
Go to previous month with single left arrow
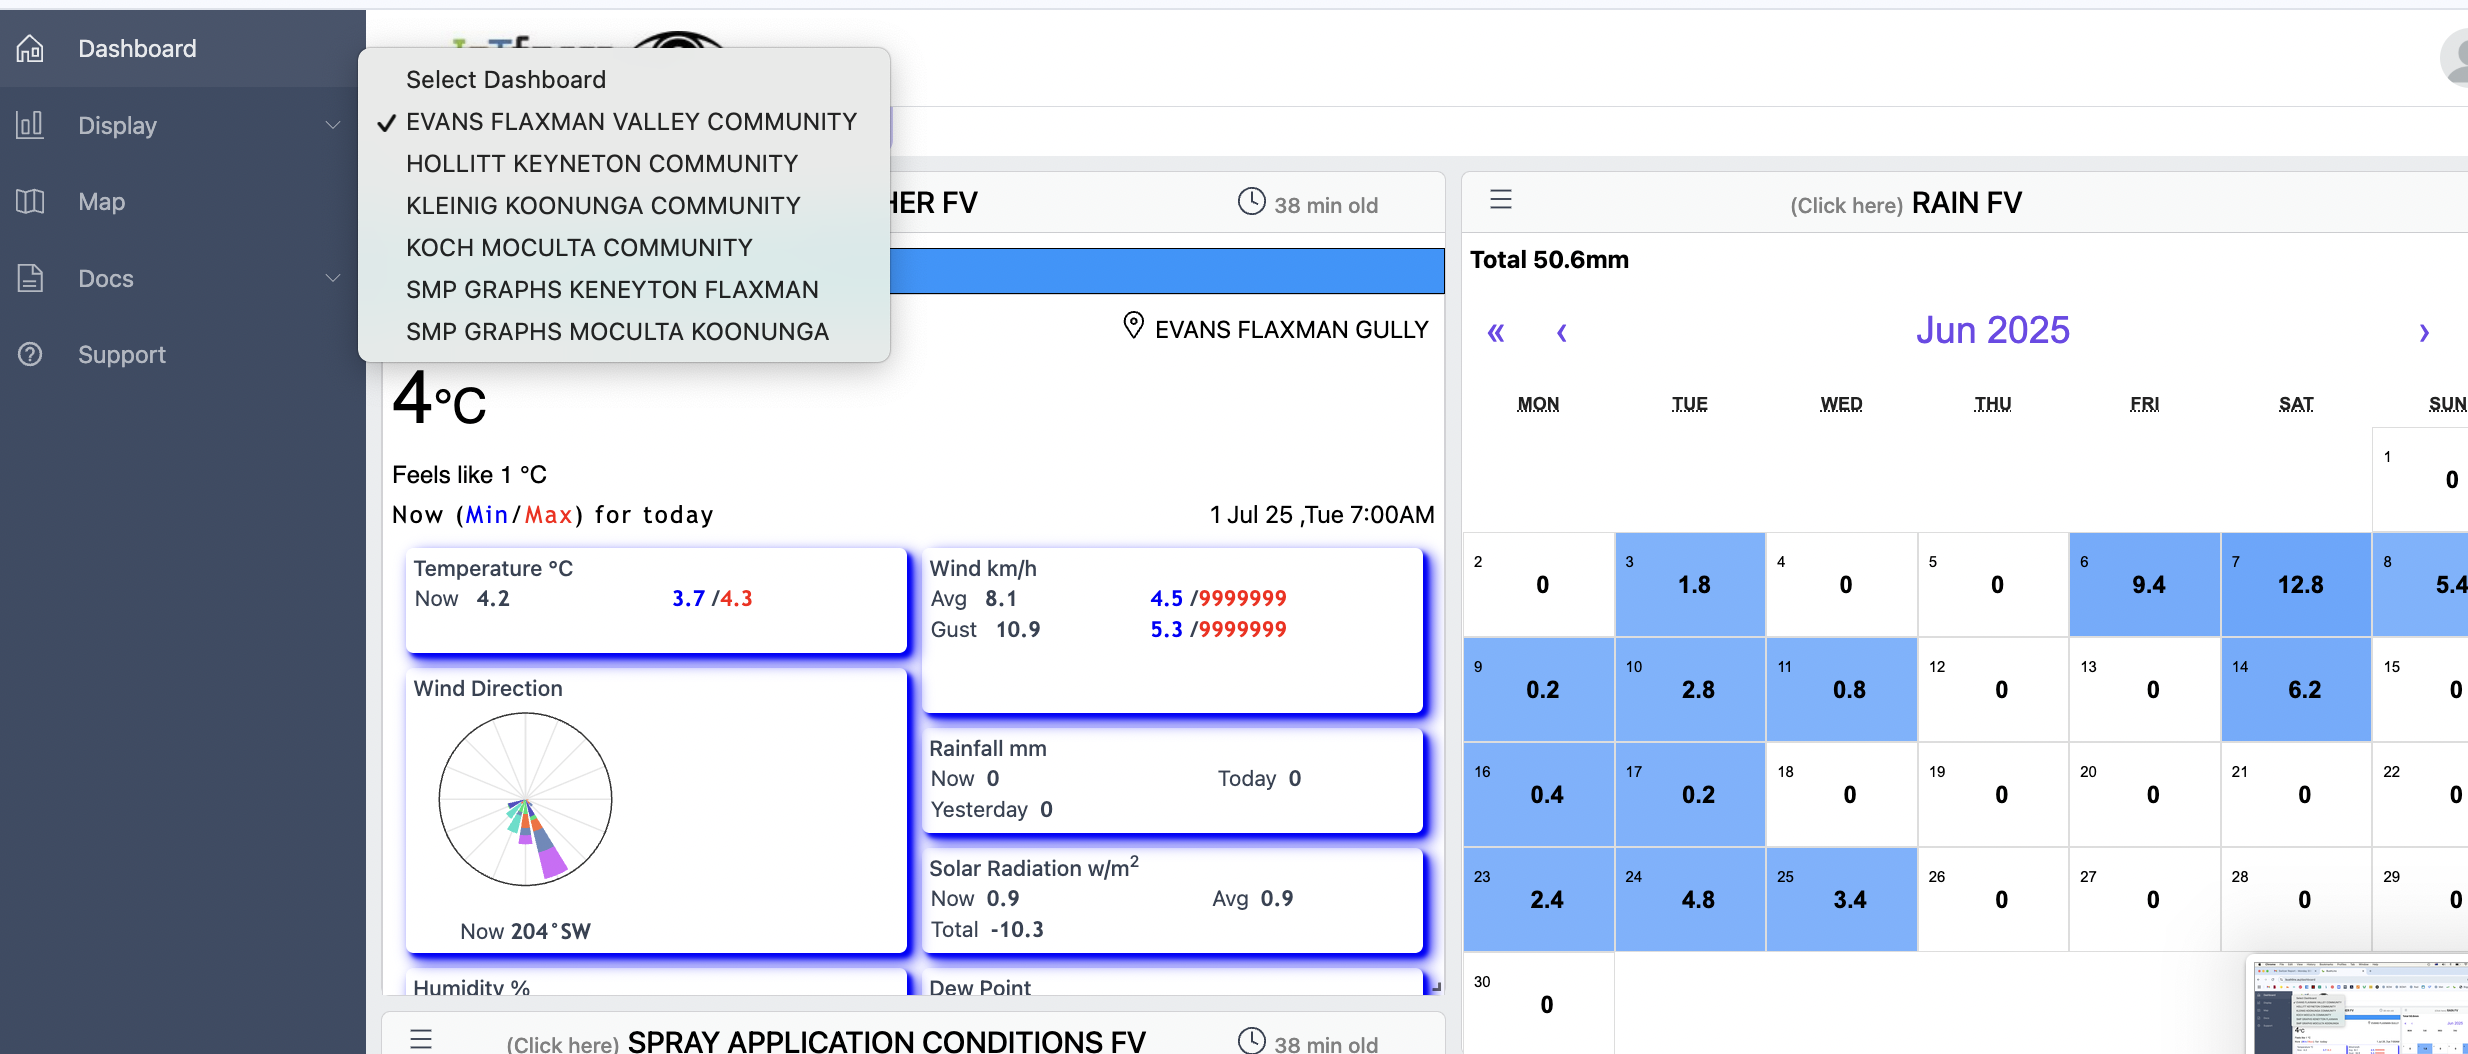click(1561, 333)
